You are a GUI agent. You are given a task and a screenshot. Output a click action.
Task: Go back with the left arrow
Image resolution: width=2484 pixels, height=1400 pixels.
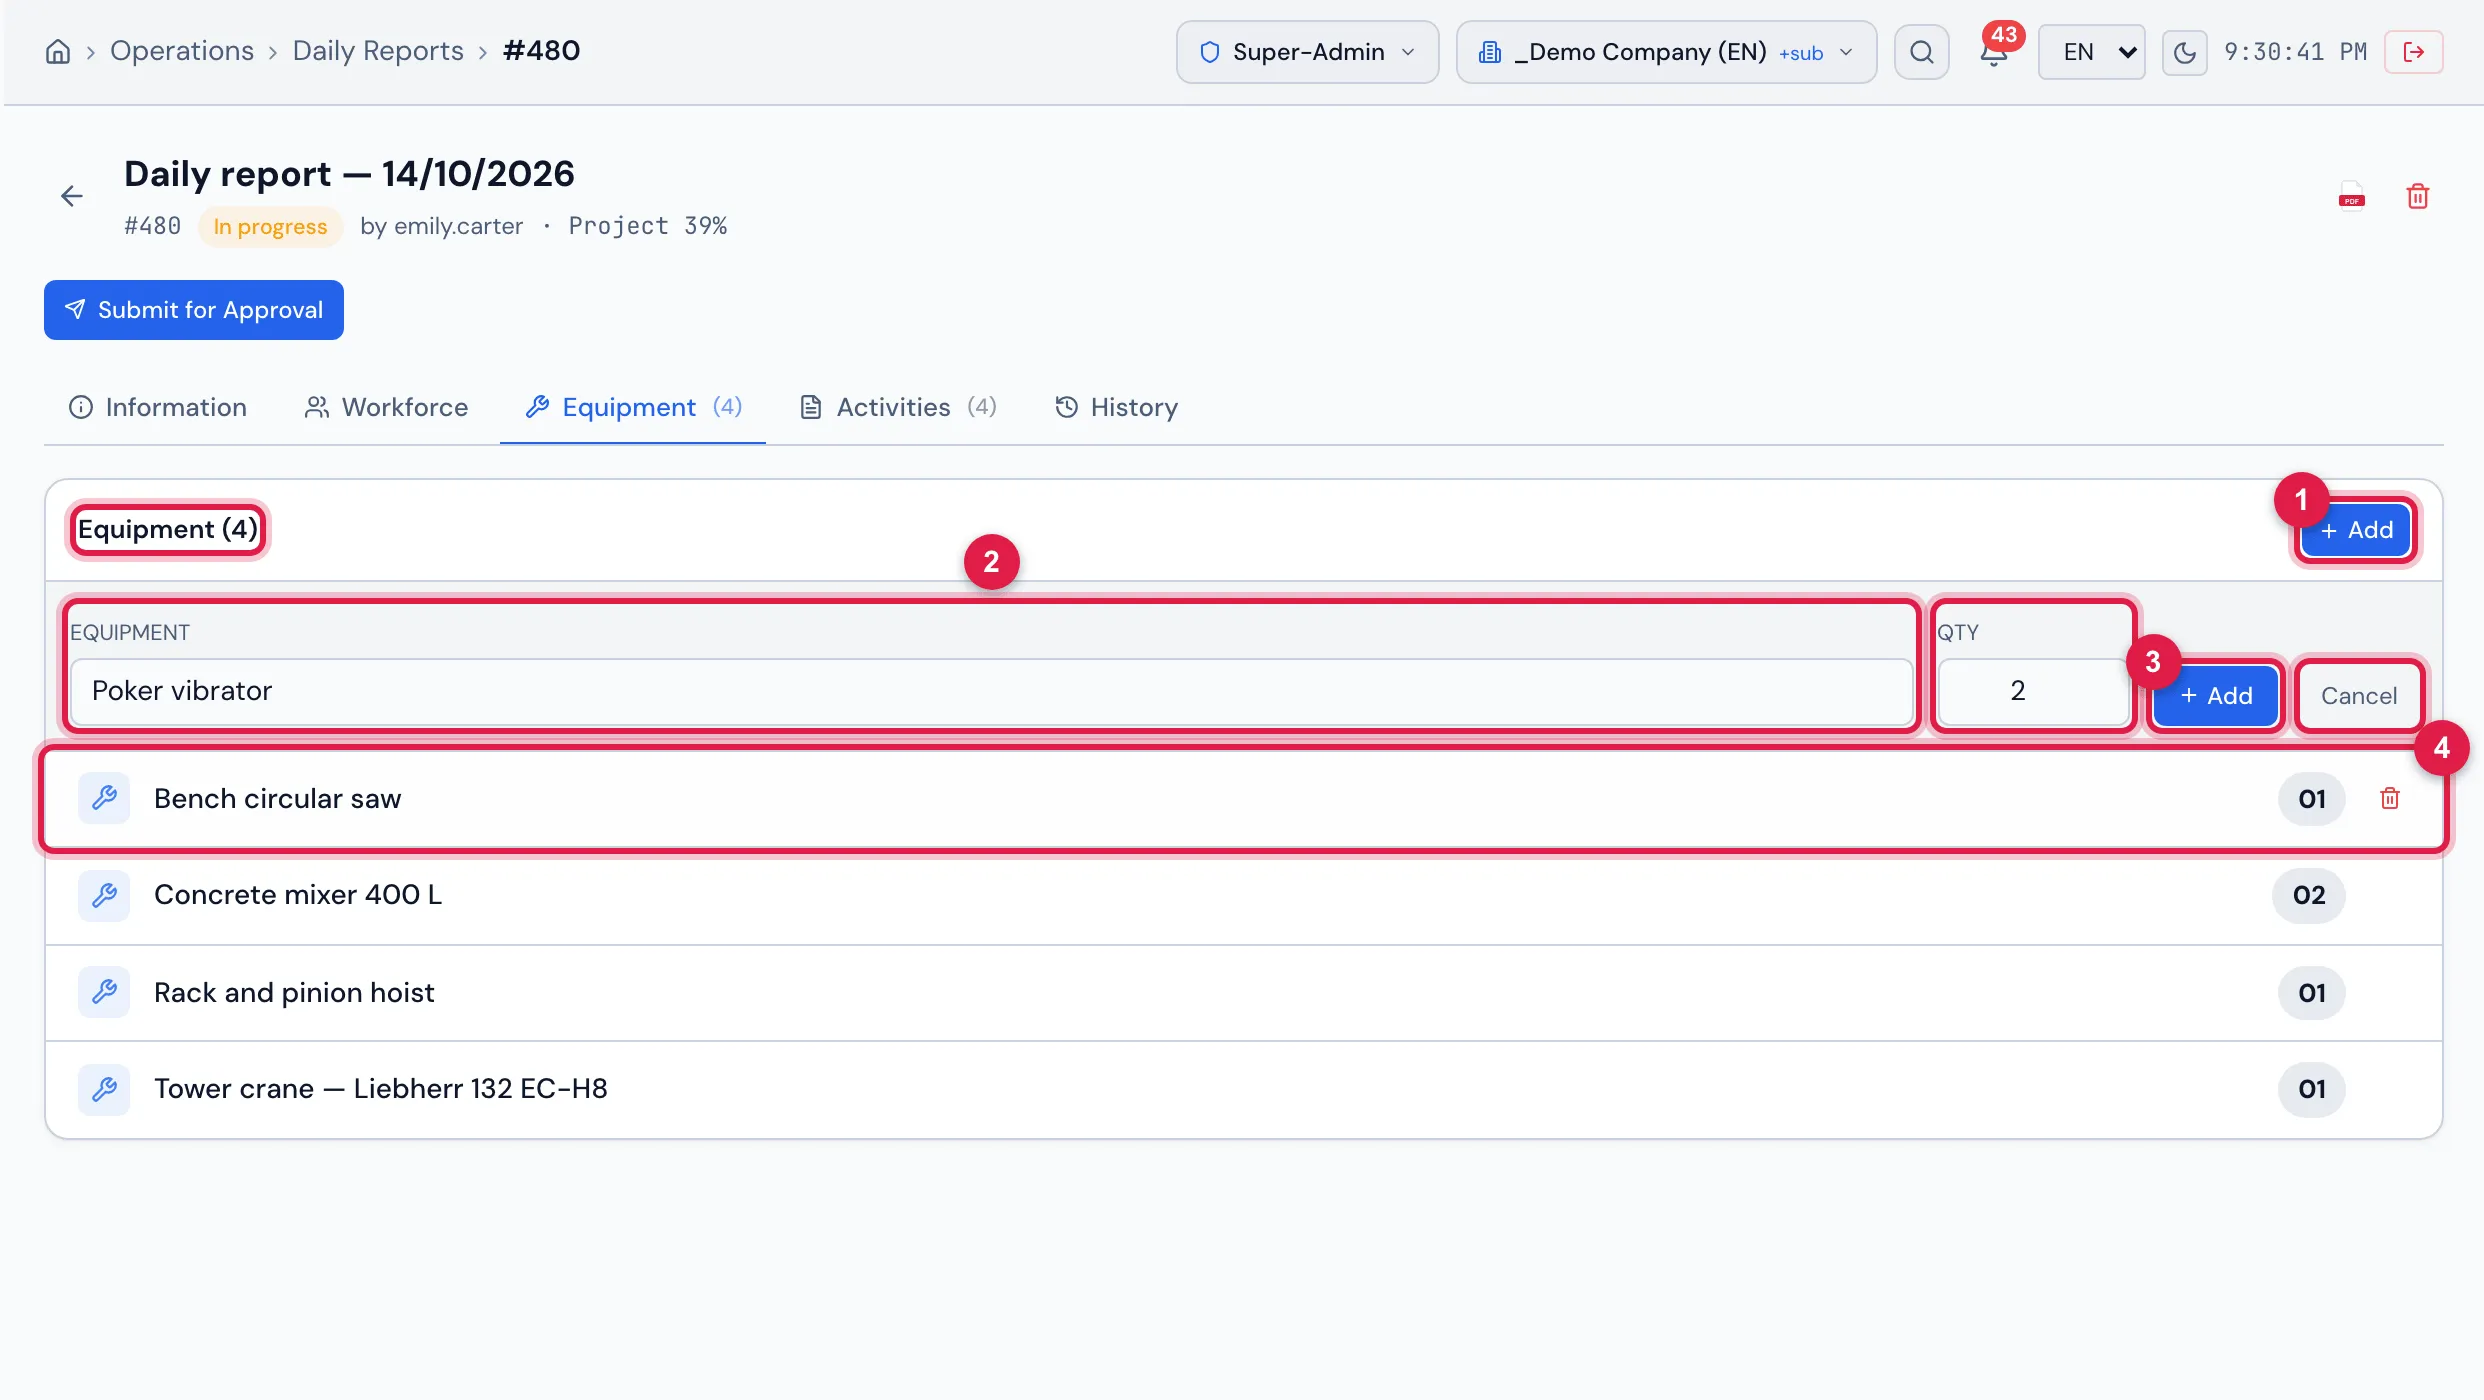click(x=71, y=196)
